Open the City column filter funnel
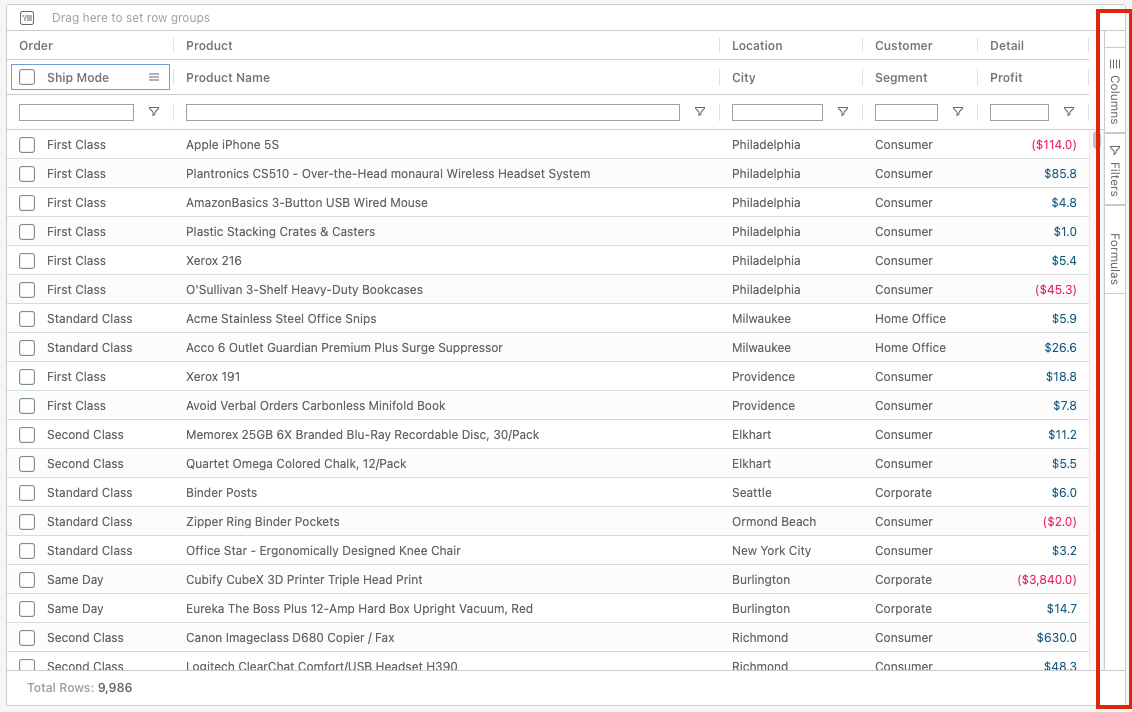 click(843, 112)
